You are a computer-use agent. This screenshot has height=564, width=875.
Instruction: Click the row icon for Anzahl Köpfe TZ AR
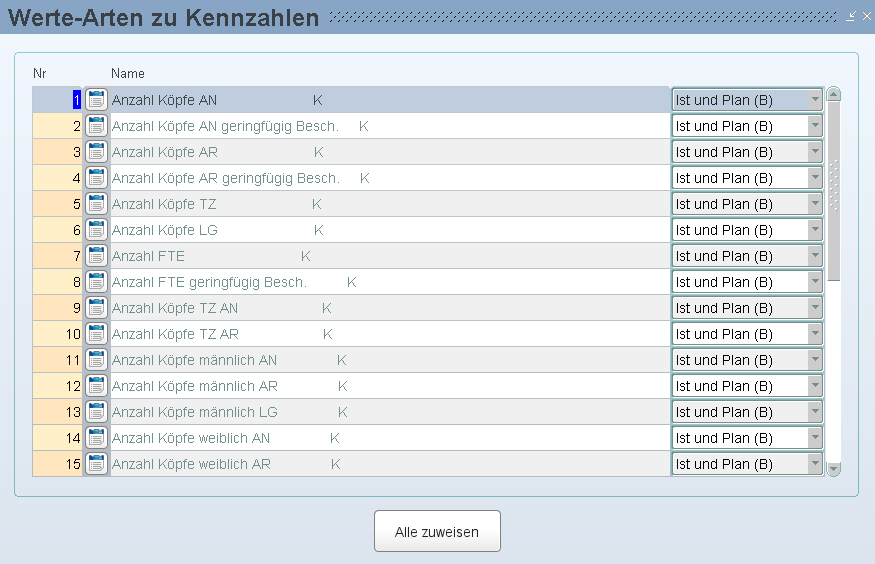click(96, 334)
